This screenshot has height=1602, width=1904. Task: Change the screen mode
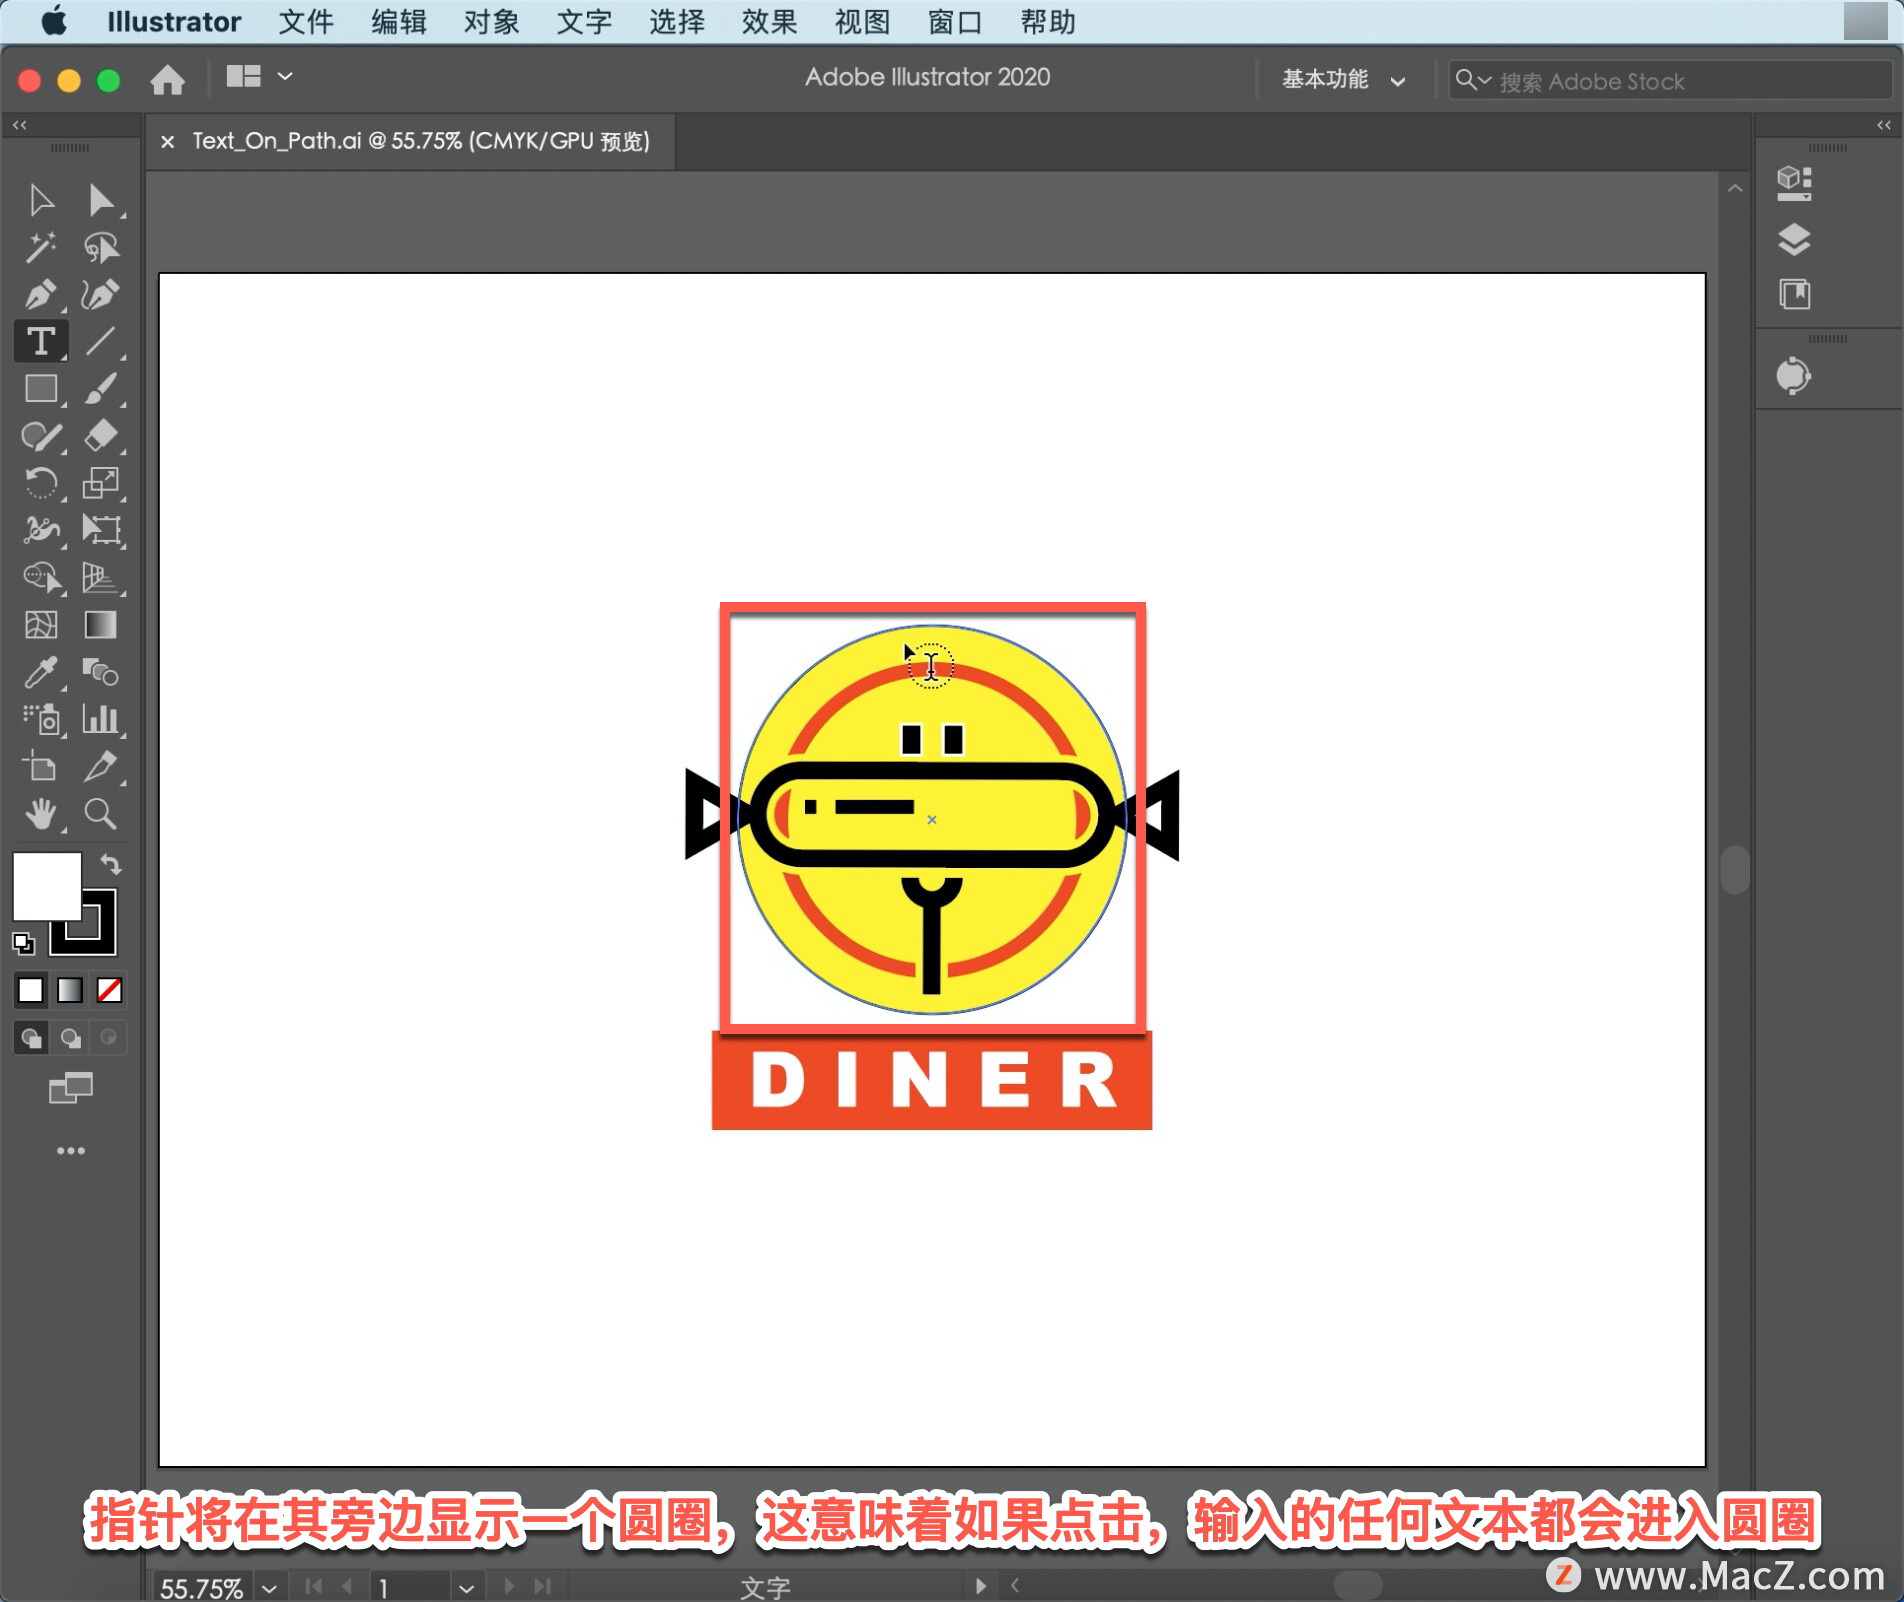(x=70, y=1088)
